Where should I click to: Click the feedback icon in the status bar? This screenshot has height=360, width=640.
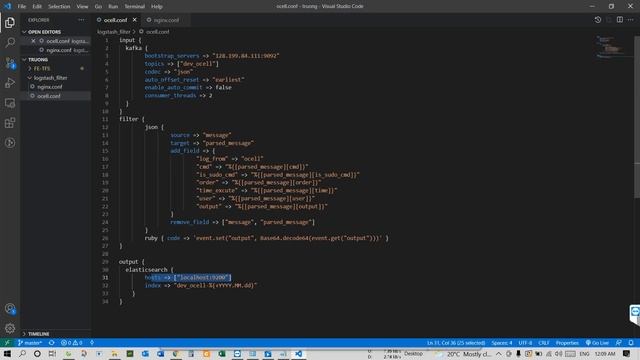[x=619, y=343]
